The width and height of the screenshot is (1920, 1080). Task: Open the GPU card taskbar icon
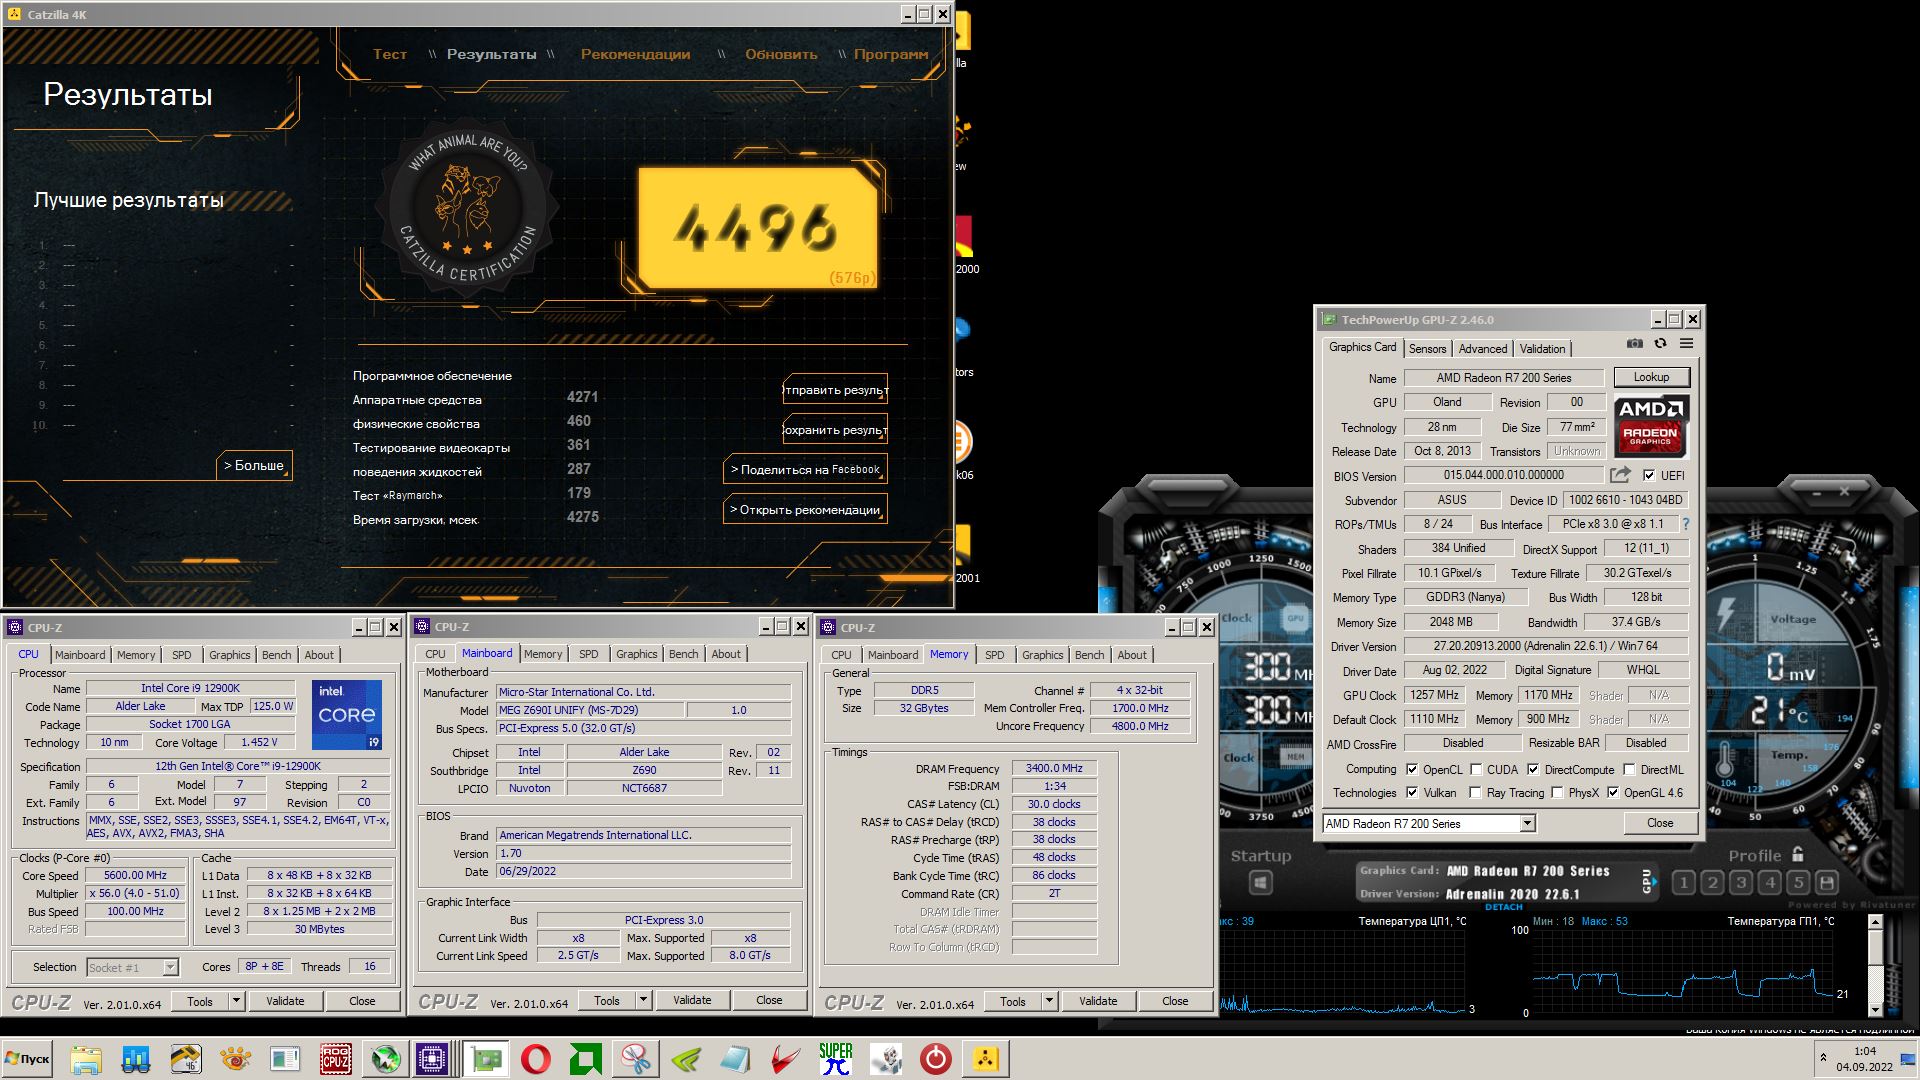point(486,1058)
